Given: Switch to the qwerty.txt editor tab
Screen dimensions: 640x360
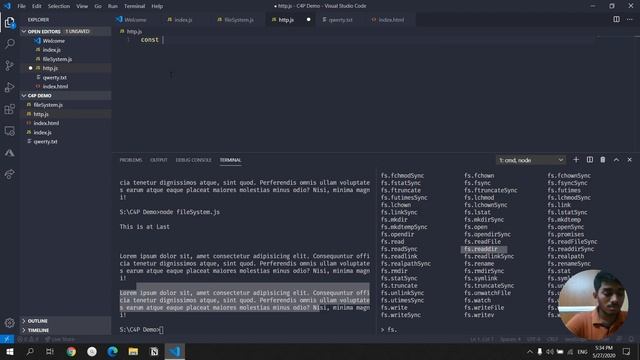Looking at the screenshot, I should tap(340, 20).
